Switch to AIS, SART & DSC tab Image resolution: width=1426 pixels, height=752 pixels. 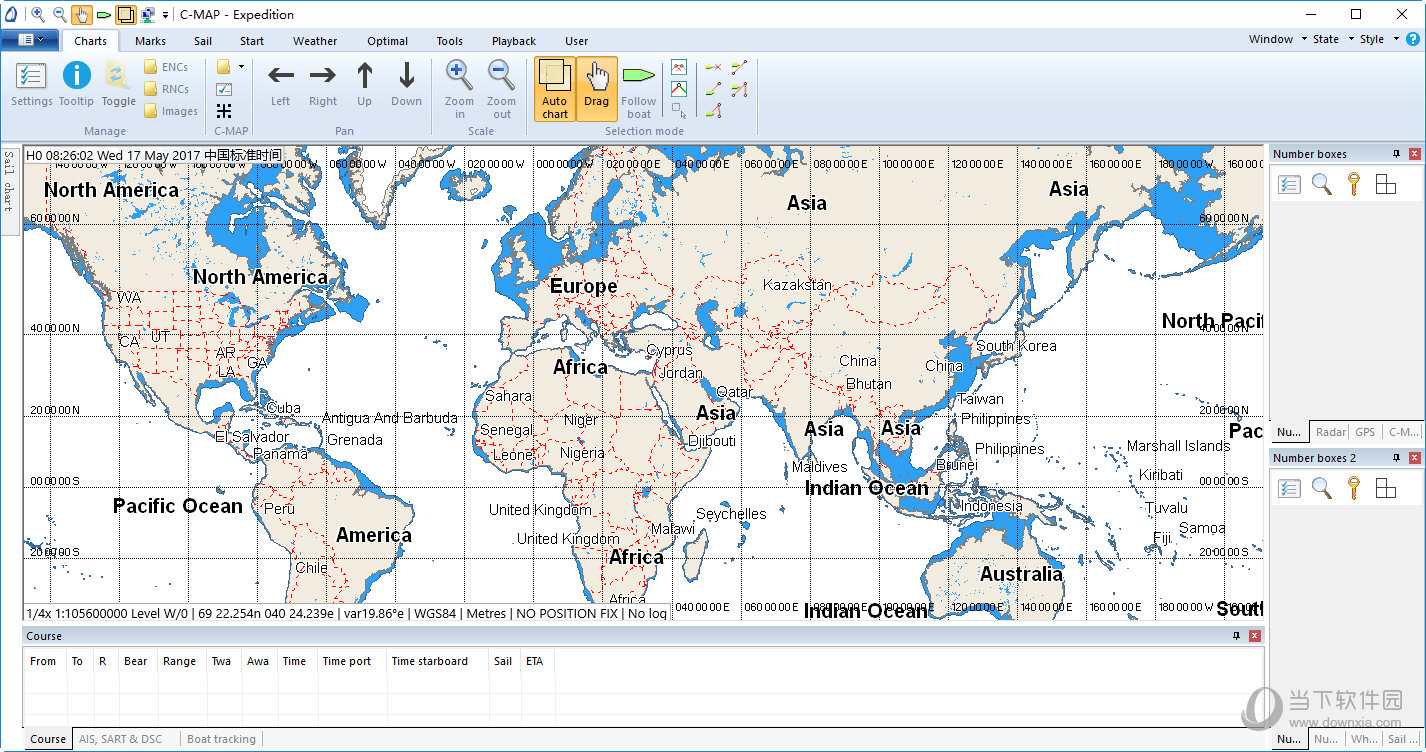tap(120, 739)
